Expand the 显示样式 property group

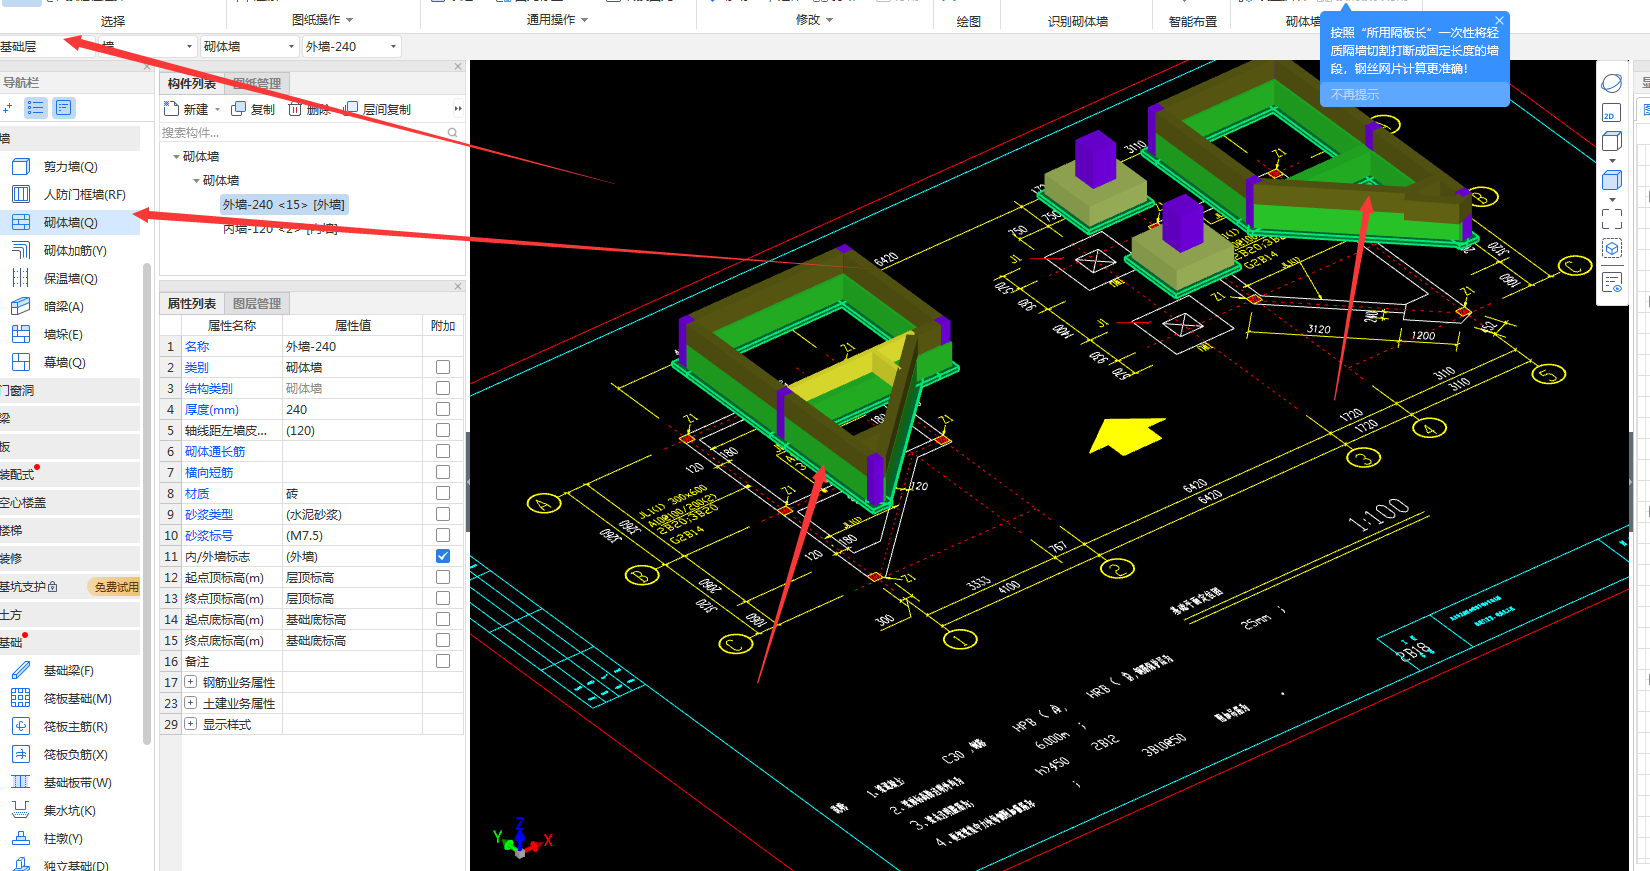coord(191,725)
